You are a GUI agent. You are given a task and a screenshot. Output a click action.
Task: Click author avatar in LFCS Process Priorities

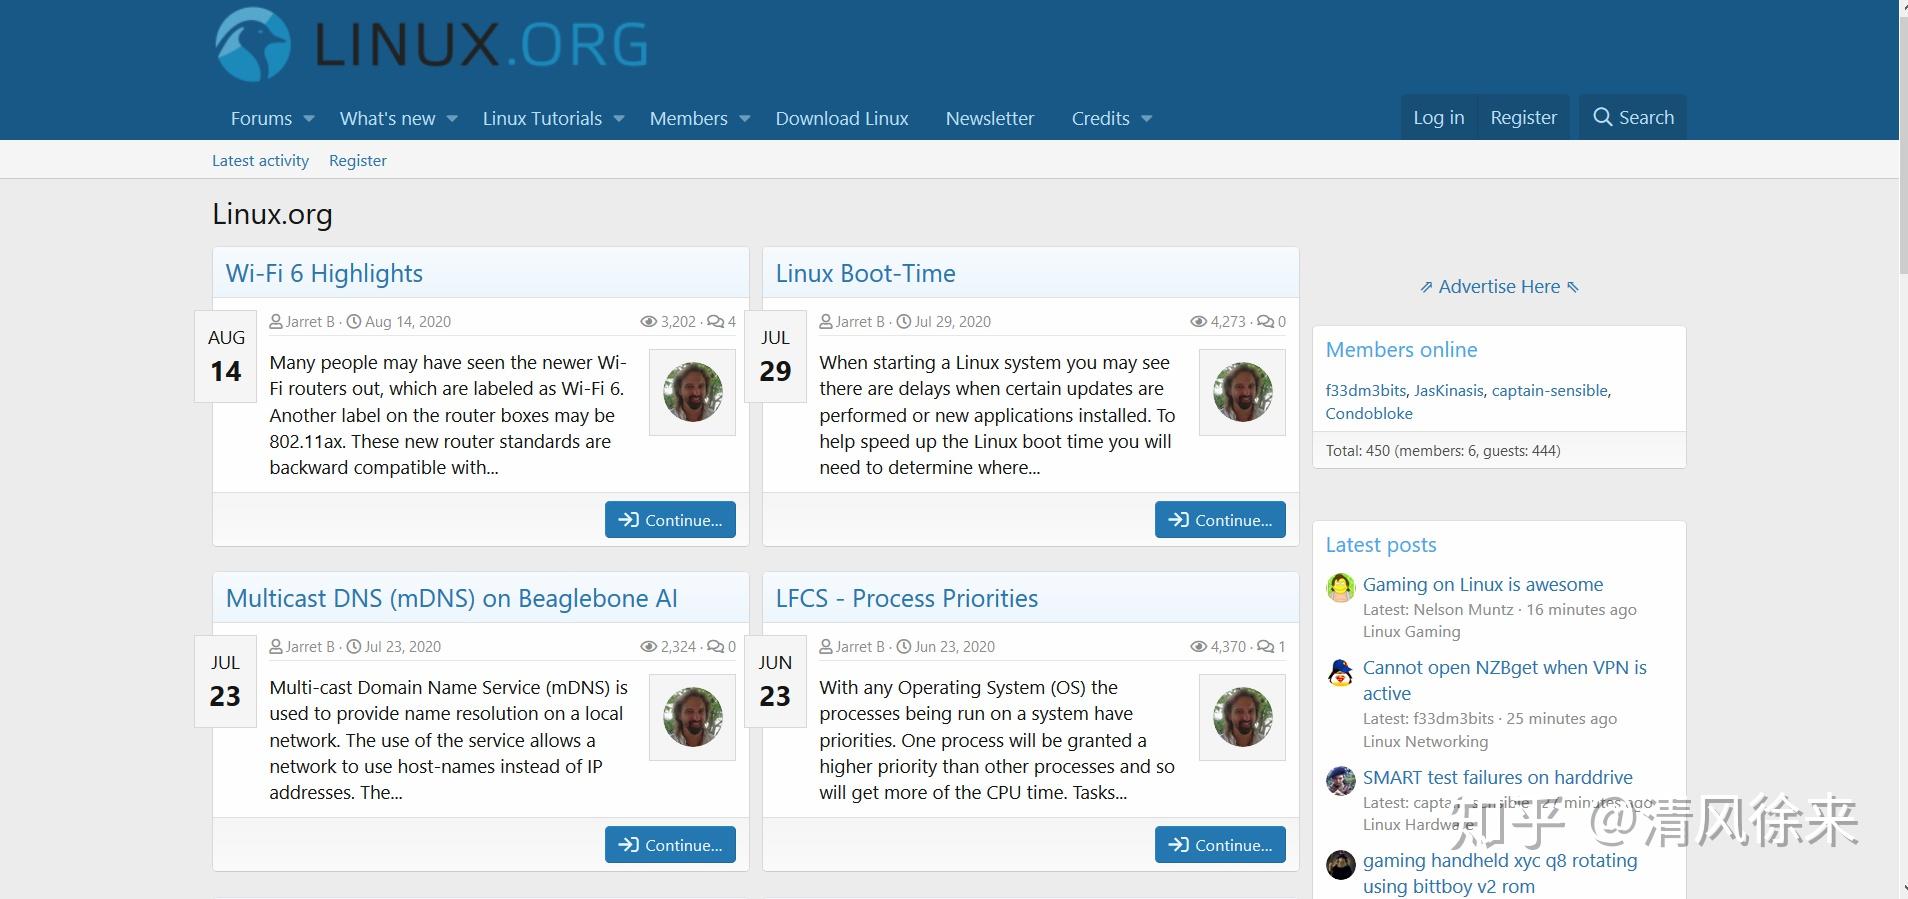coord(1242,717)
